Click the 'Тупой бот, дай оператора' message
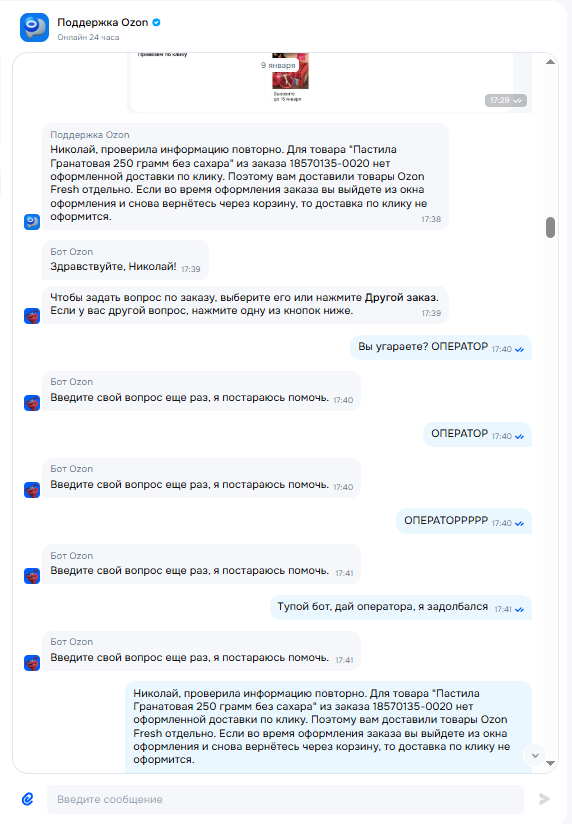 click(x=401, y=607)
